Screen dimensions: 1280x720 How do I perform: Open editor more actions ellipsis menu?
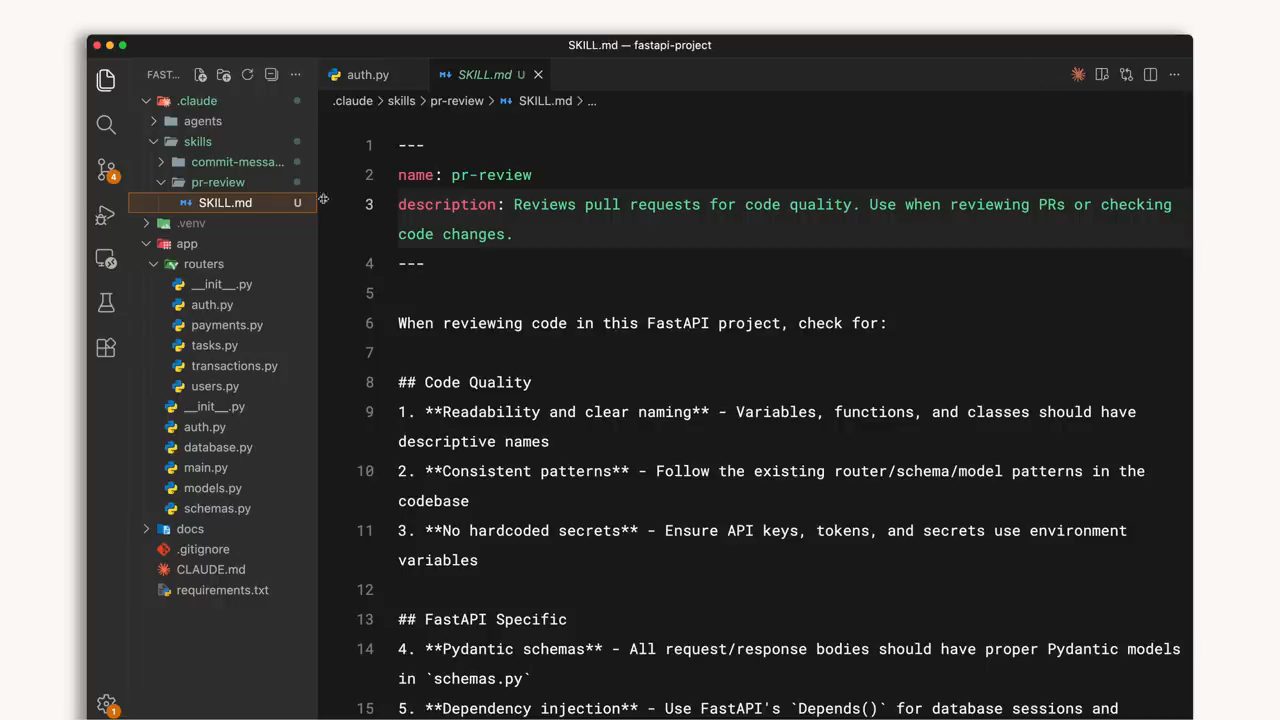[x=1174, y=75]
